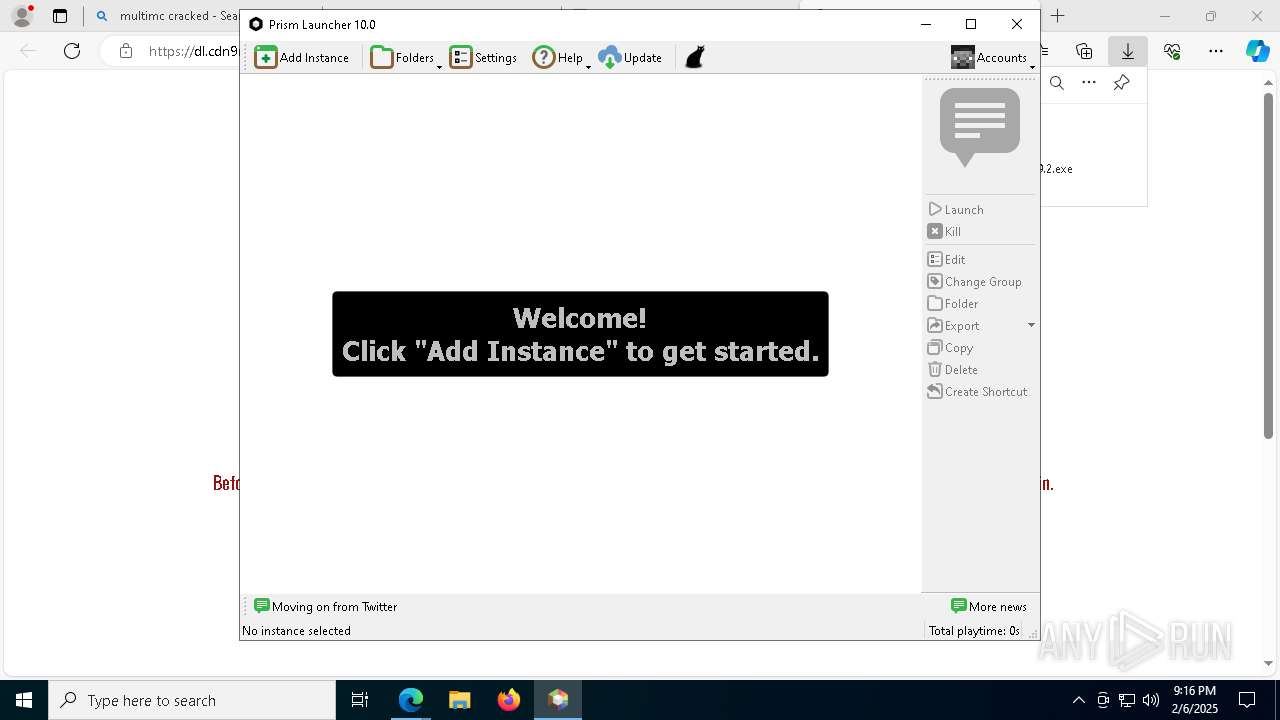Click the network tray icon
The width and height of the screenshot is (1280, 720).
[1127, 700]
